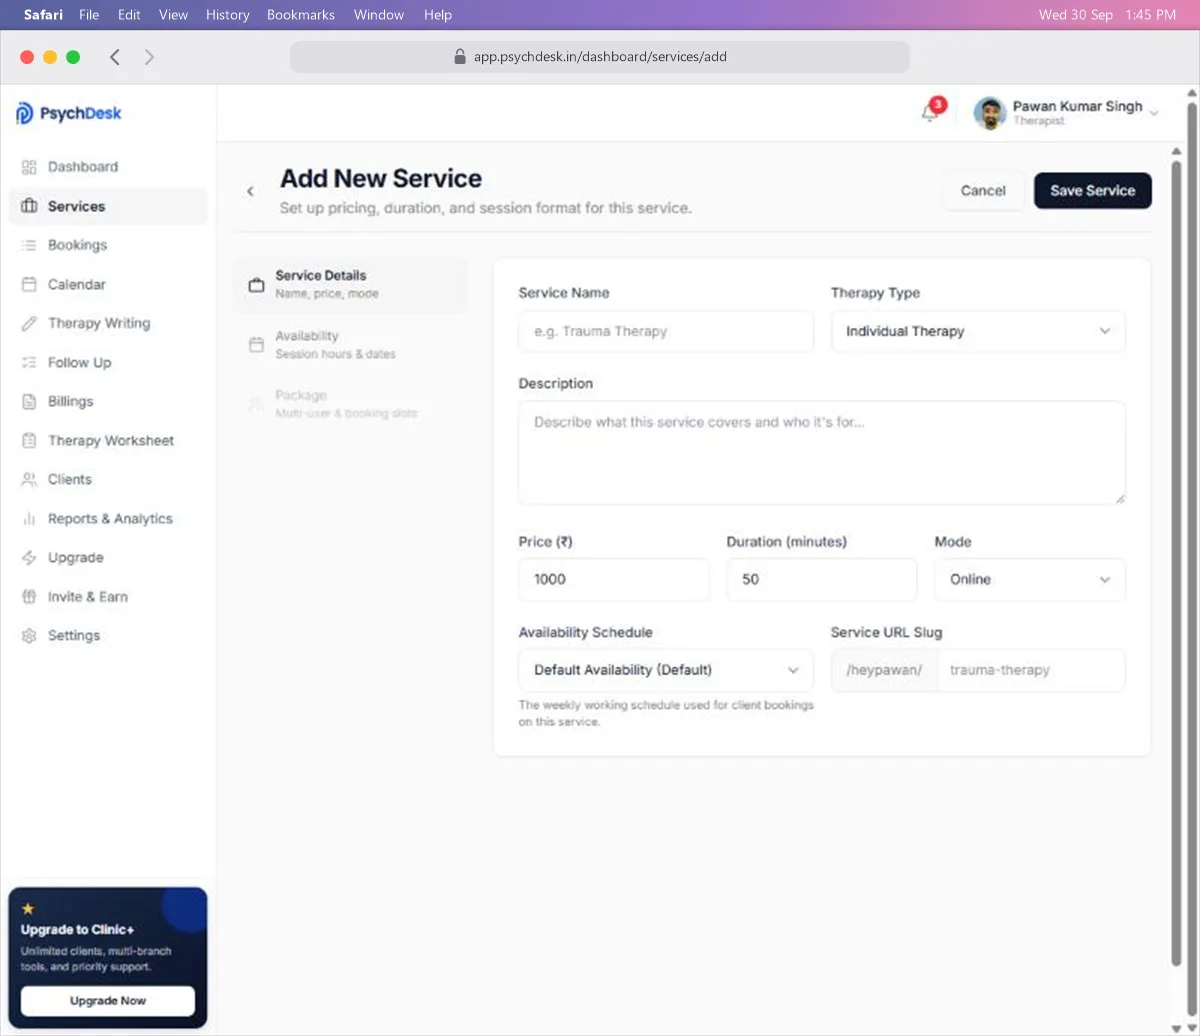Image resolution: width=1200 pixels, height=1036 pixels.
Task: Open the Mode dropdown showing Online
Action: [1030, 579]
